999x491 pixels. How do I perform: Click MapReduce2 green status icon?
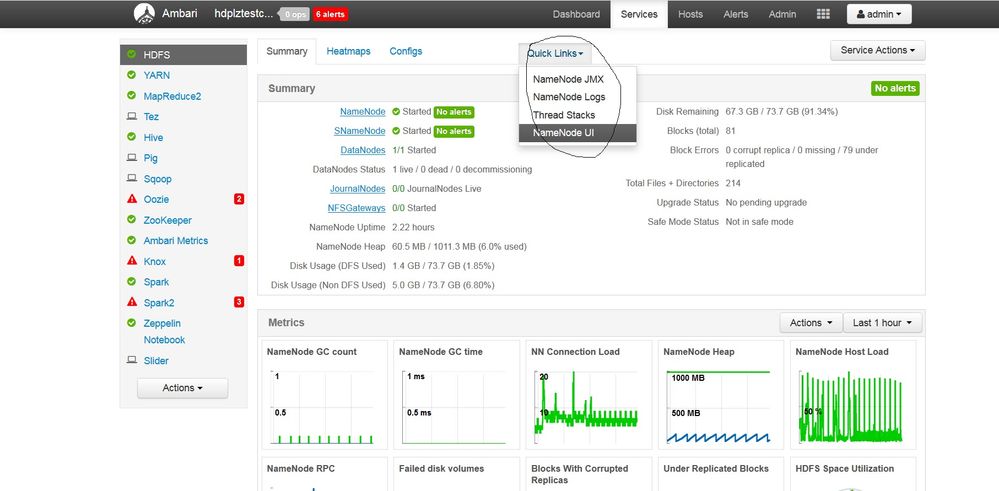pyautogui.click(x=131, y=96)
